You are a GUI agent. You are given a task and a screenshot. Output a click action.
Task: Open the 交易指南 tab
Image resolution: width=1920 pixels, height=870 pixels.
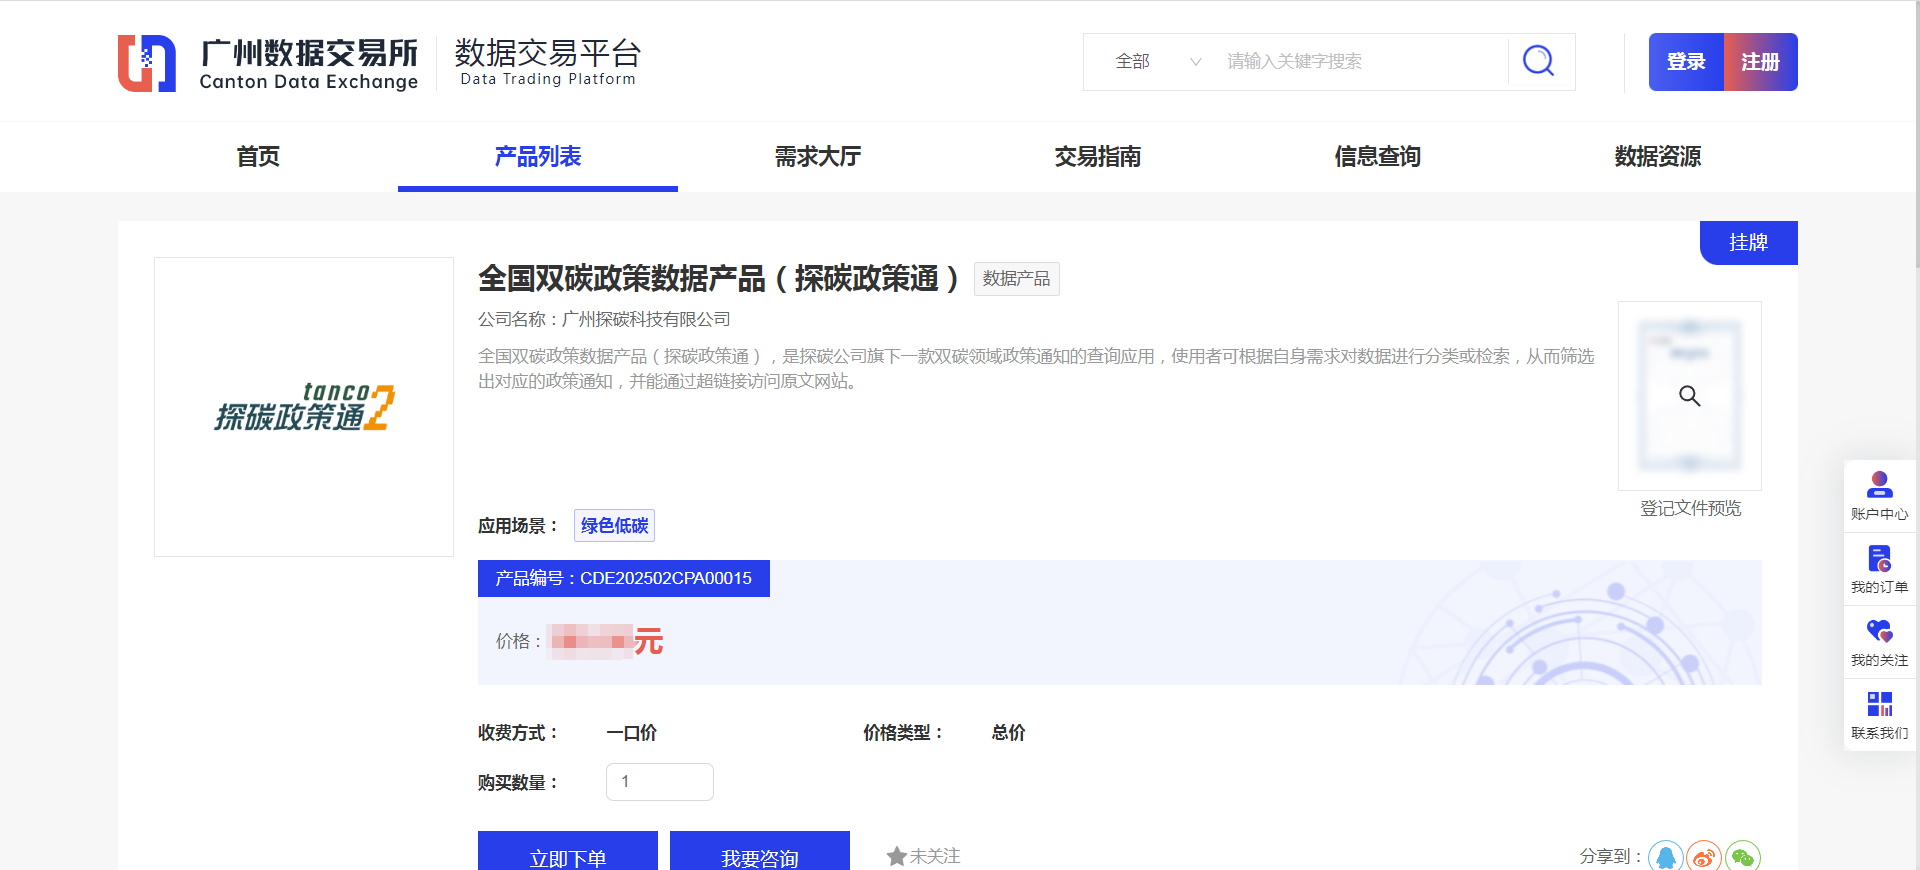1098,156
